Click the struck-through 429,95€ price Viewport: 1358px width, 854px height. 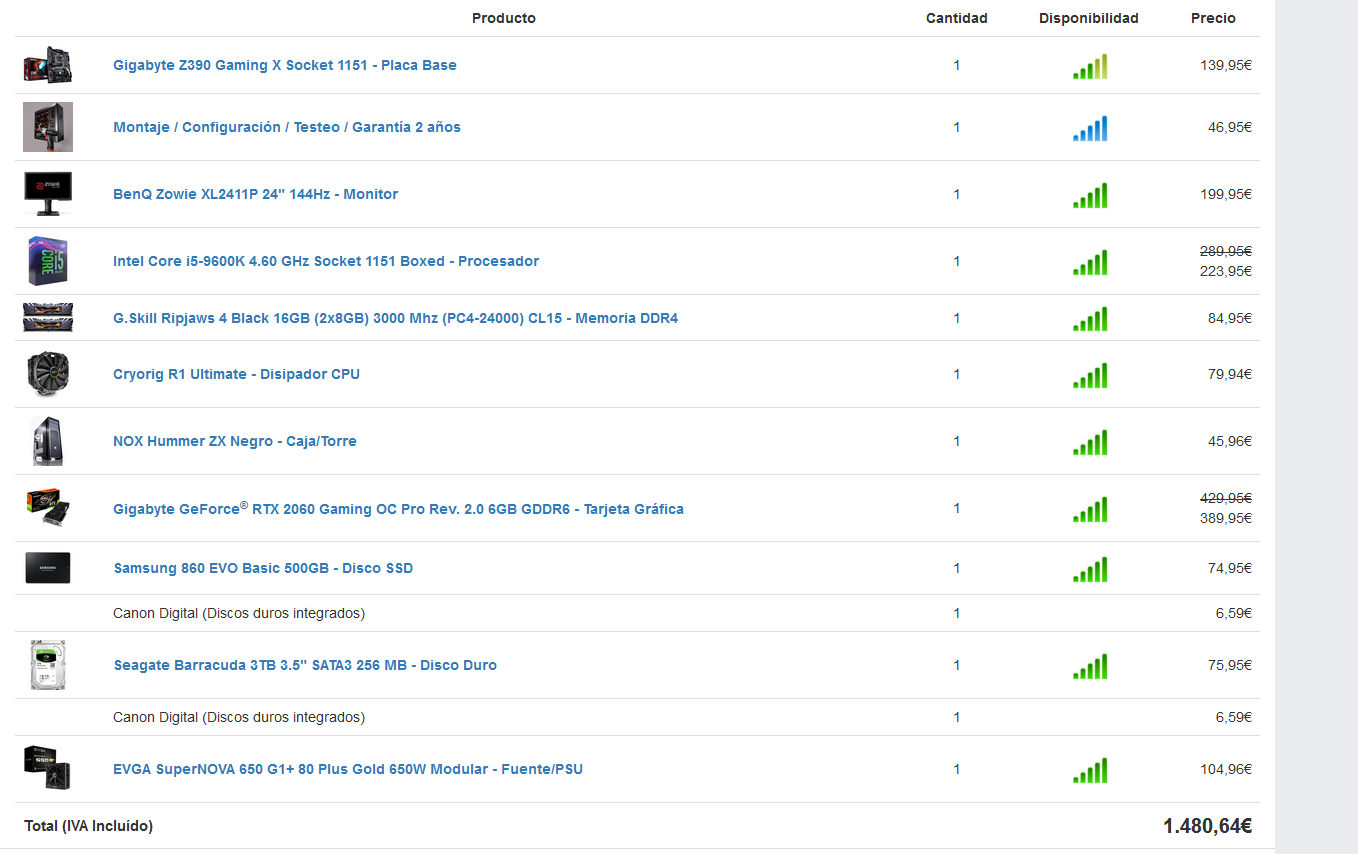(1226, 498)
